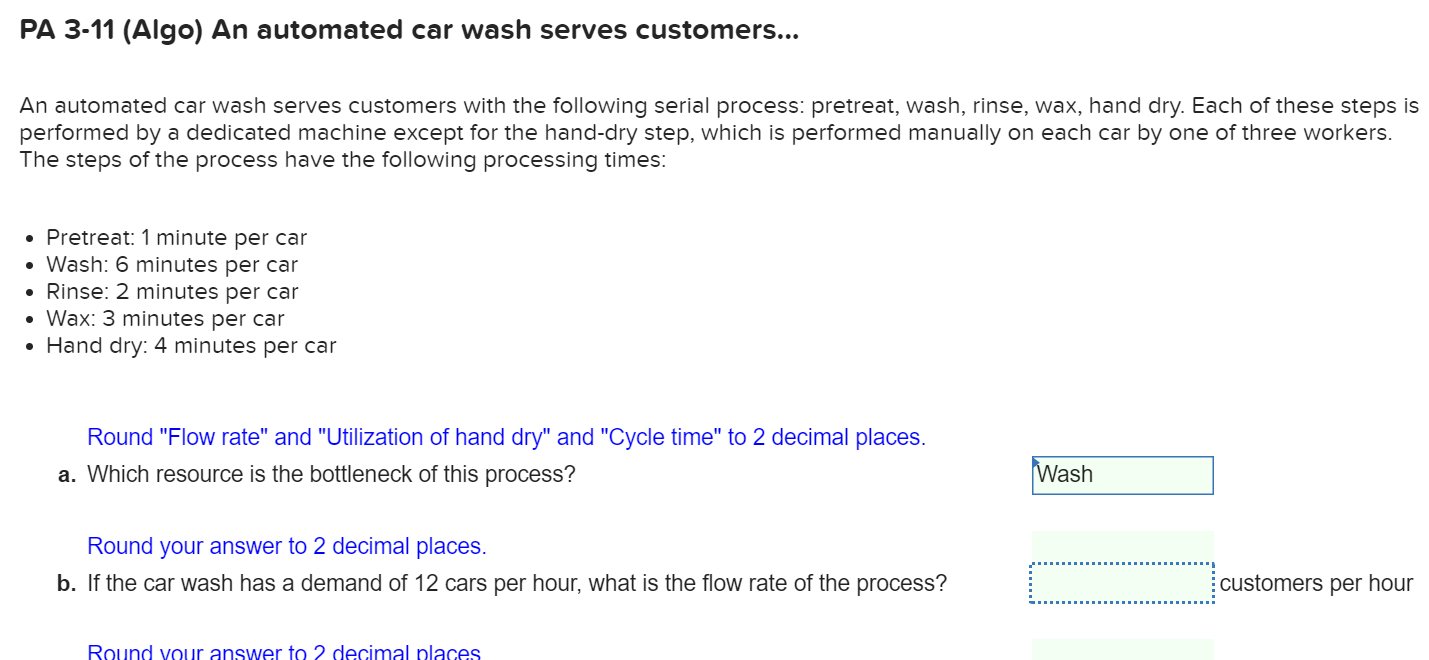Click the blue rounding instruction above question a
1429x660 pixels.
pos(506,437)
